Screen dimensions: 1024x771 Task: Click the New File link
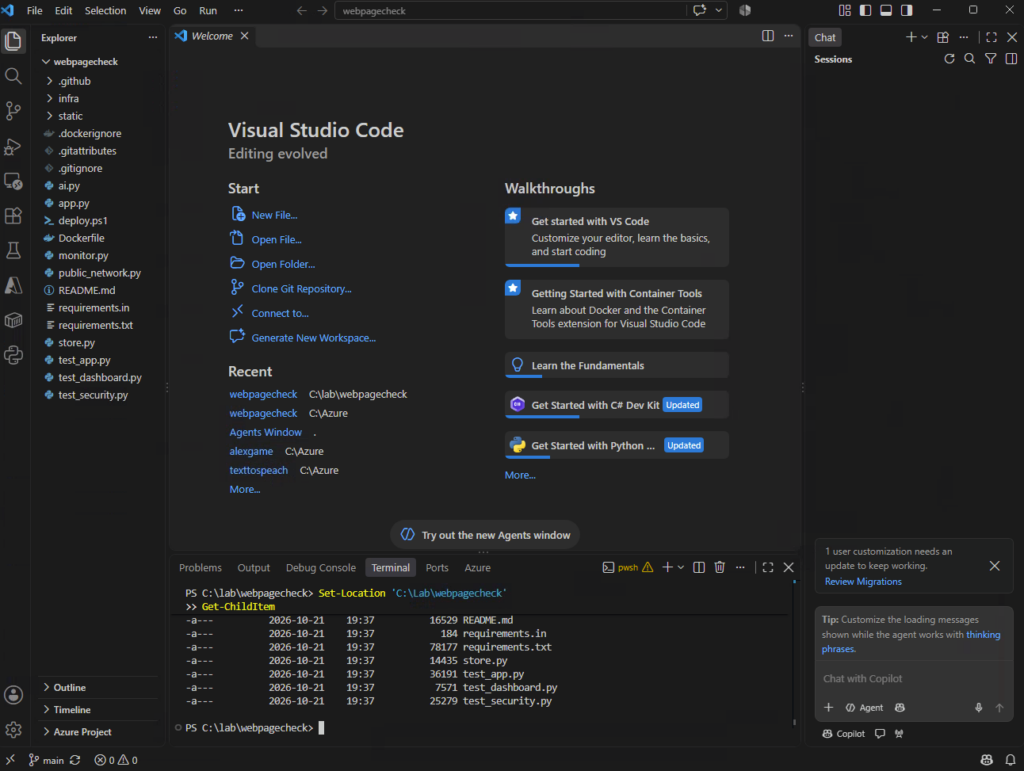[x=274, y=215]
